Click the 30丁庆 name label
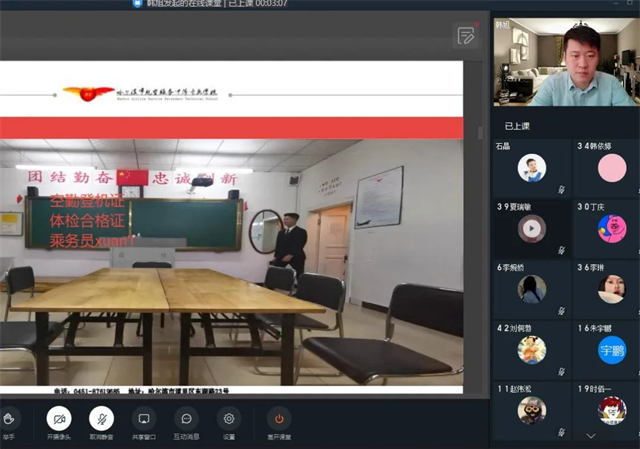640x449 pixels. pos(591,207)
